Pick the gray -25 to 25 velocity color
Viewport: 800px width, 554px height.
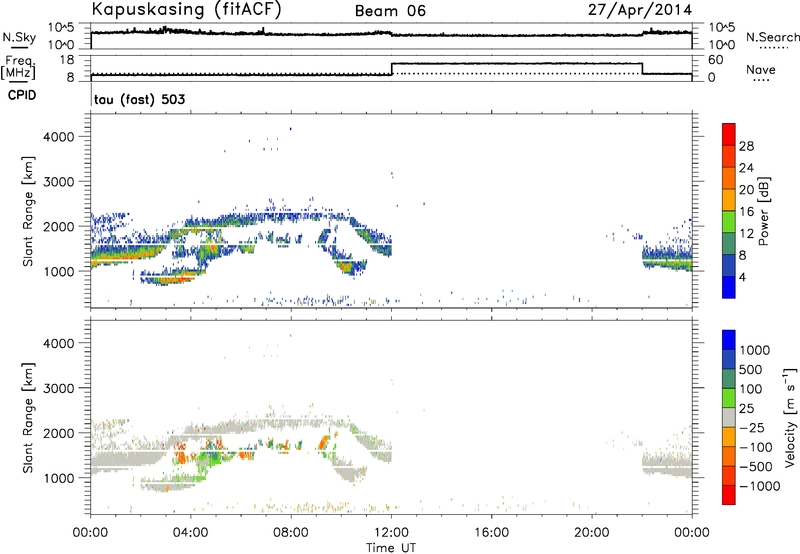(x=729, y=417)
